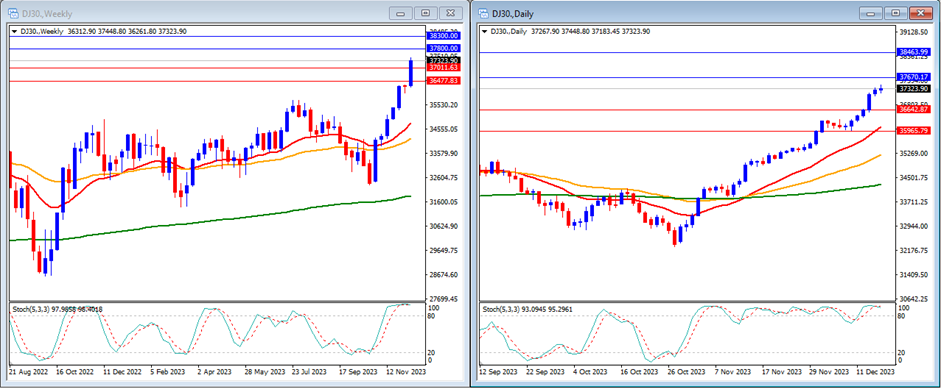Click the 11 Dec 2022 date label

click(x=122, y=372)
